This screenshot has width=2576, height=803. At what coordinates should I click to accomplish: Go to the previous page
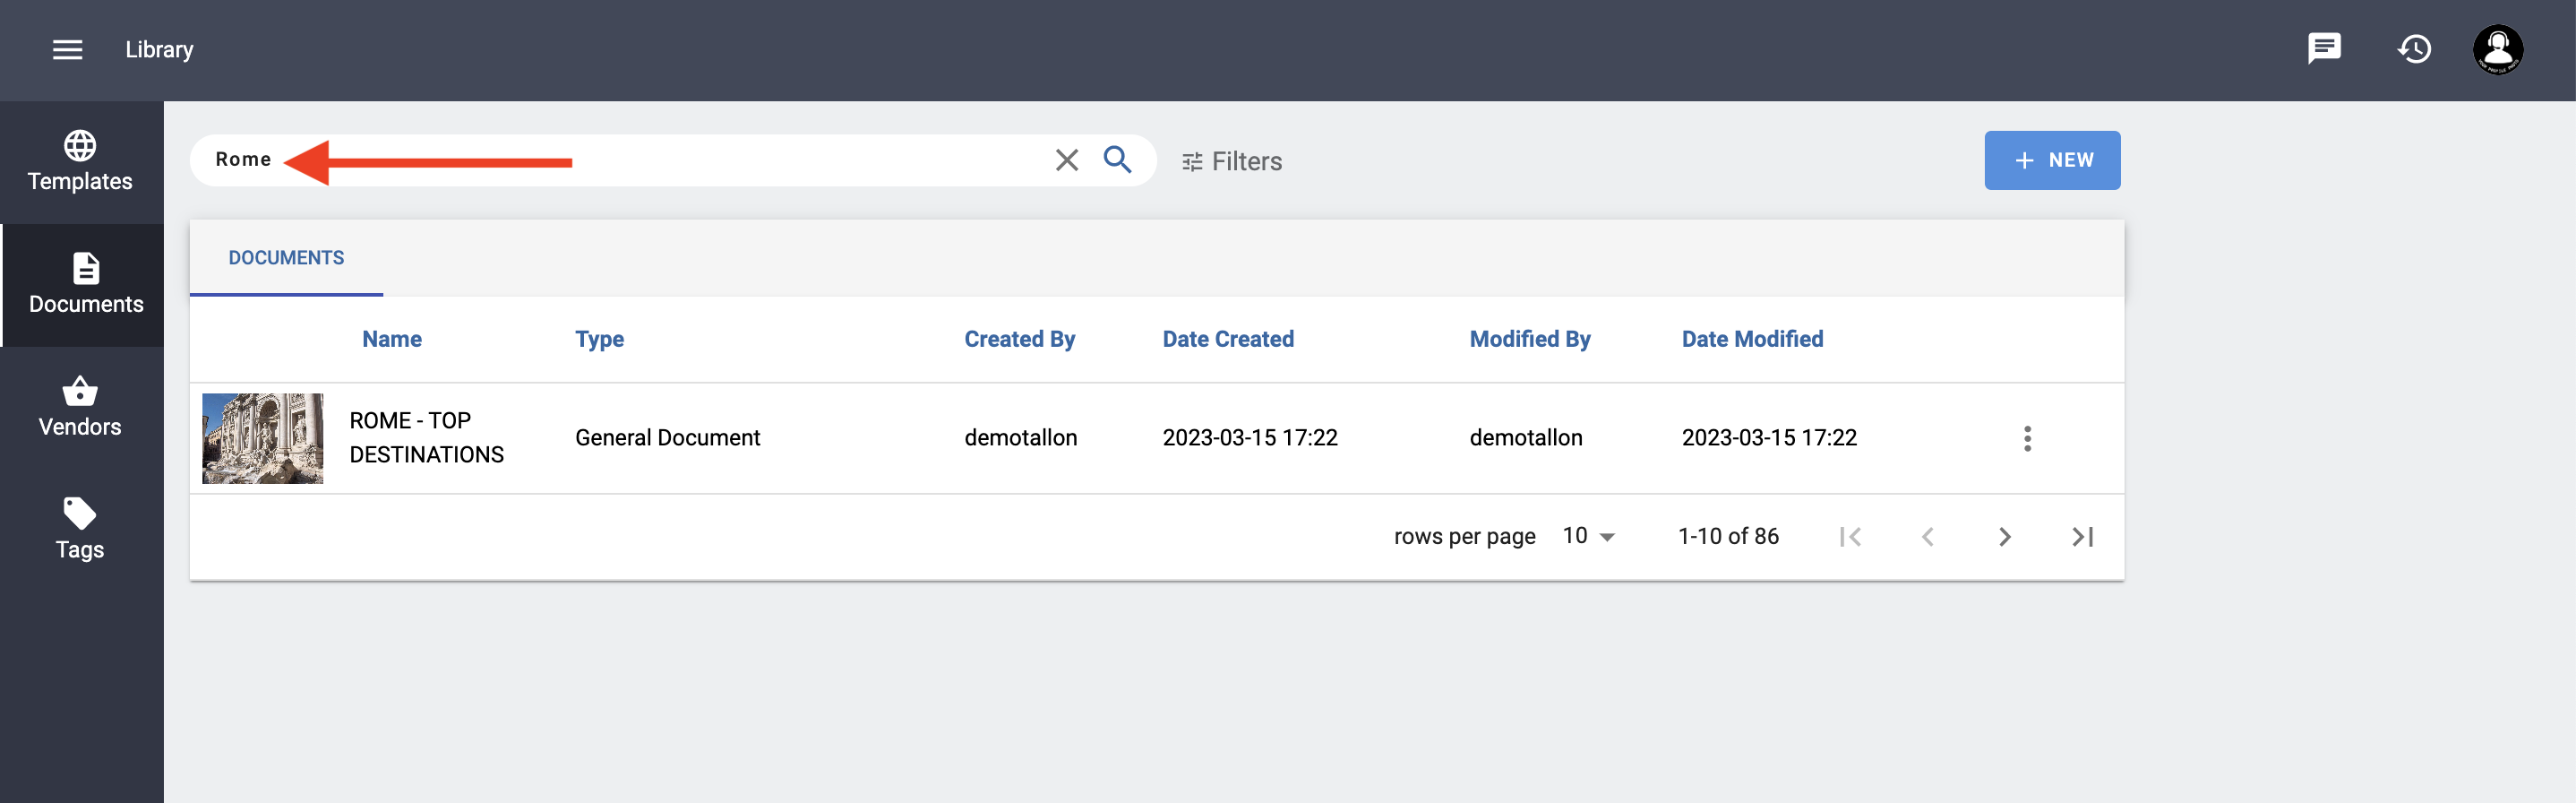coord(1927,537)
